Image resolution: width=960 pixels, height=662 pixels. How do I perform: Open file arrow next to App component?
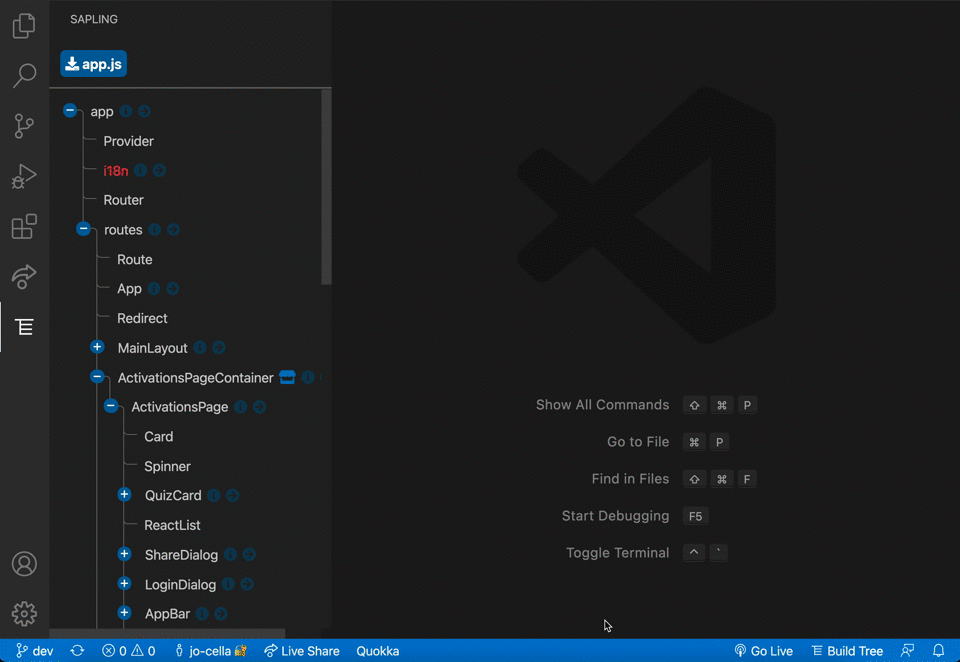(x=173, y=288)
